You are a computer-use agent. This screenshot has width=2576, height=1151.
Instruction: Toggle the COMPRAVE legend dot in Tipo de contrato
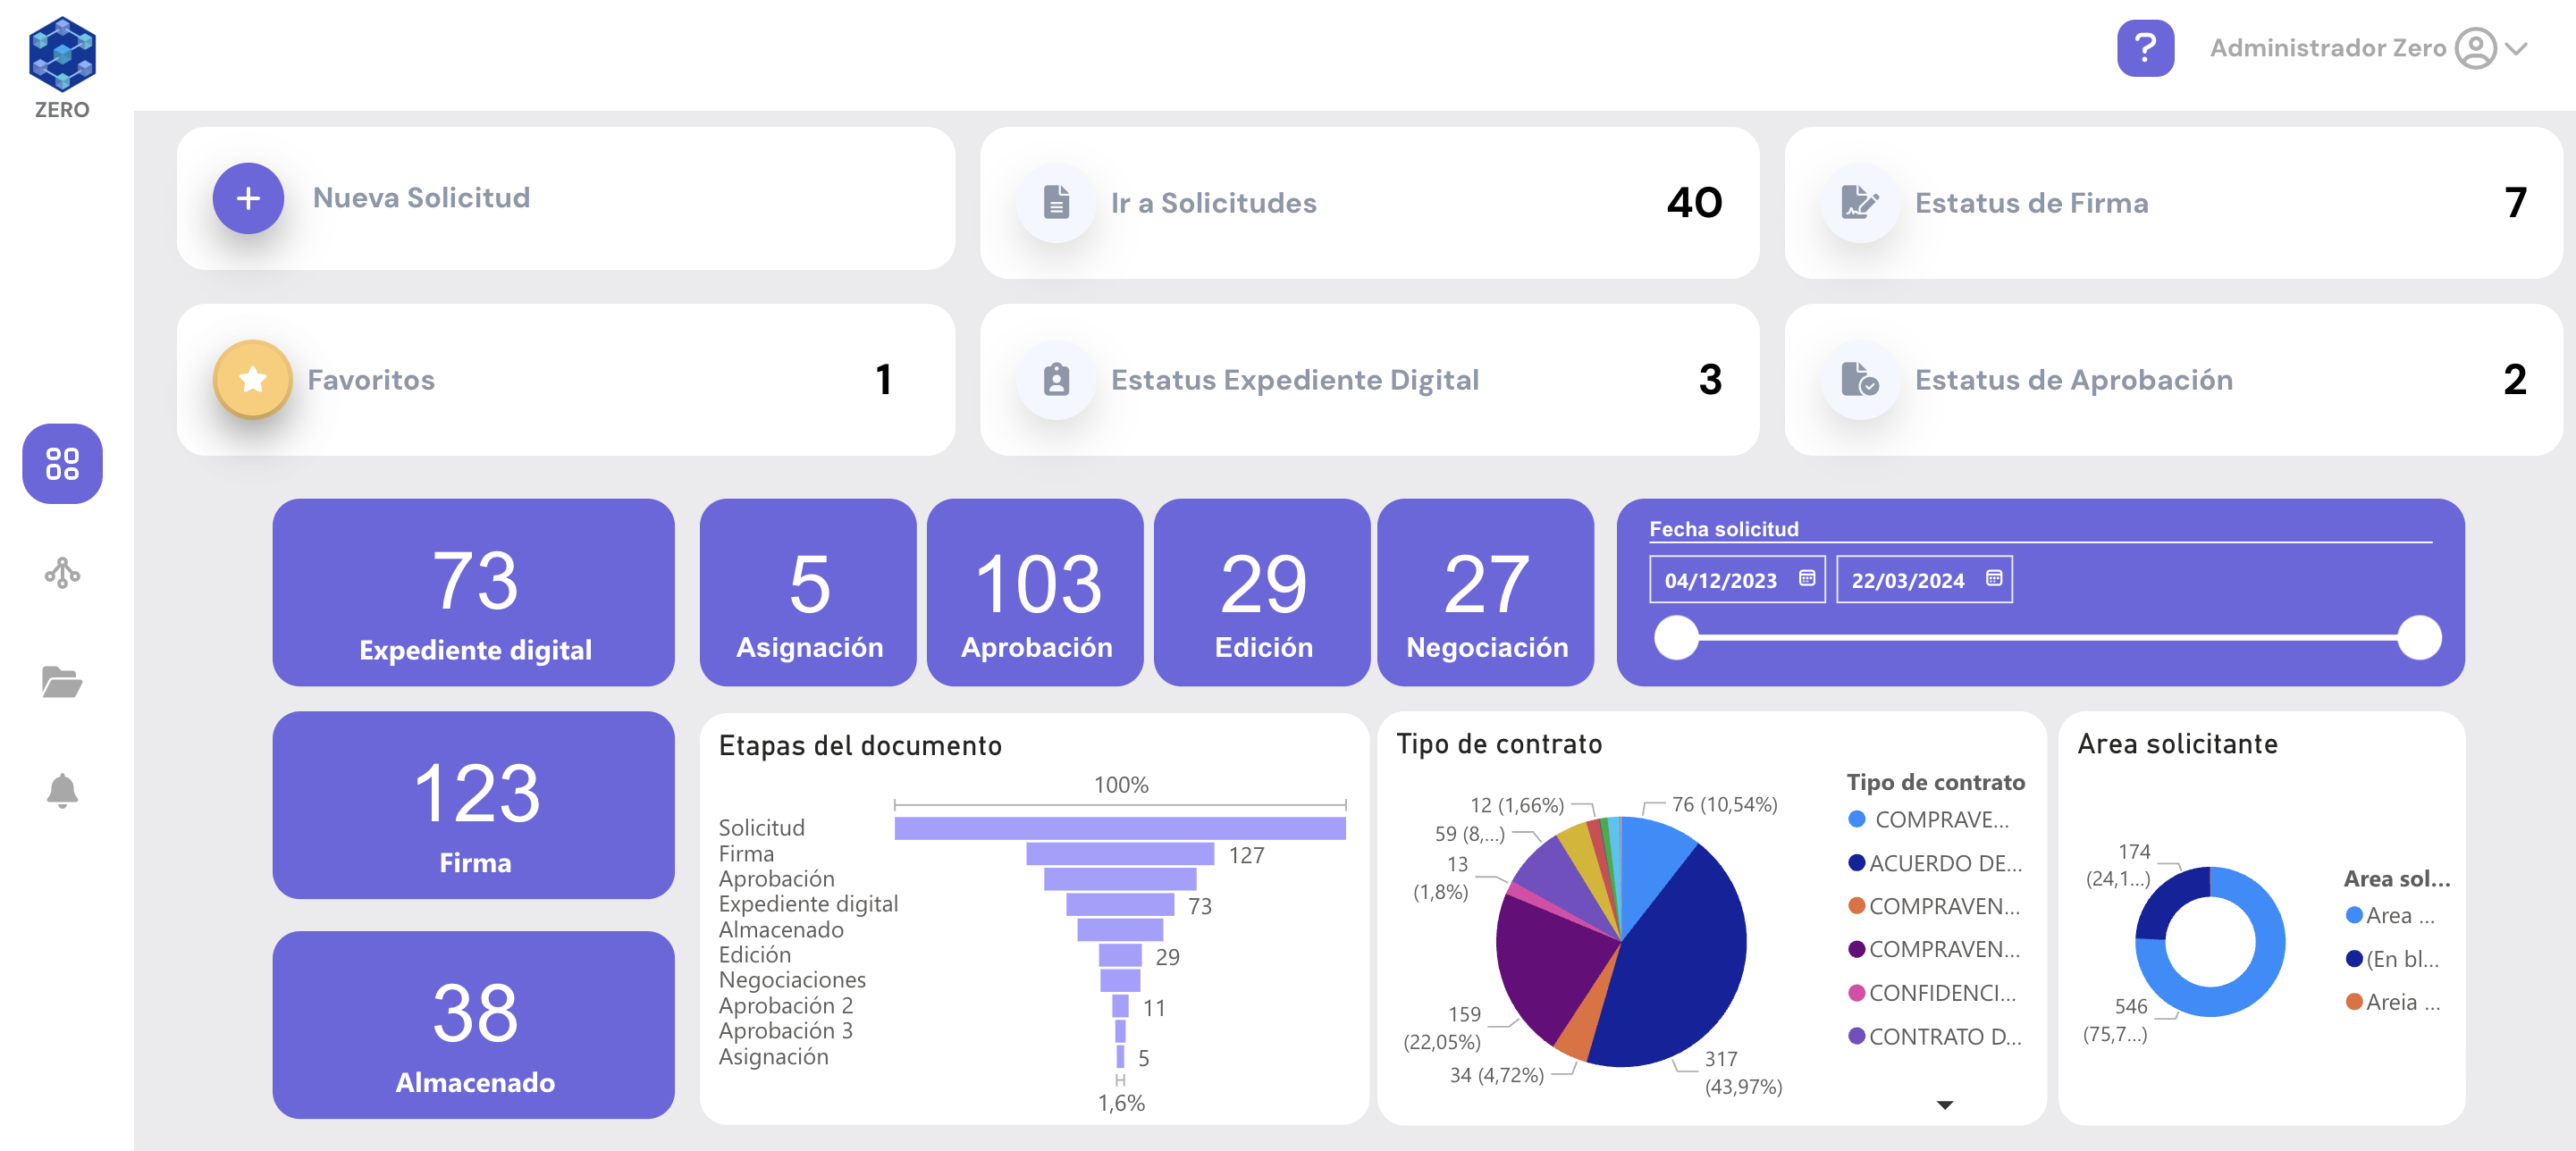(1857, 822)
